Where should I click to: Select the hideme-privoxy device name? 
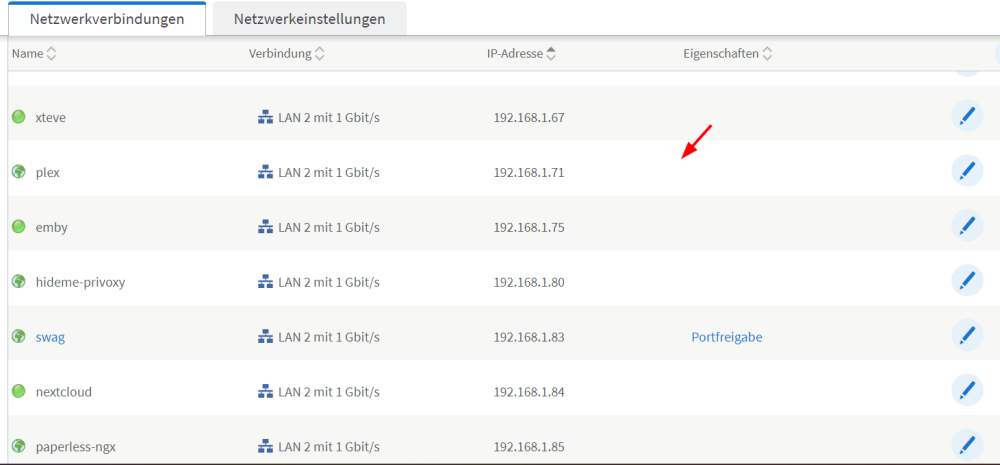click(x=80, y=283)
